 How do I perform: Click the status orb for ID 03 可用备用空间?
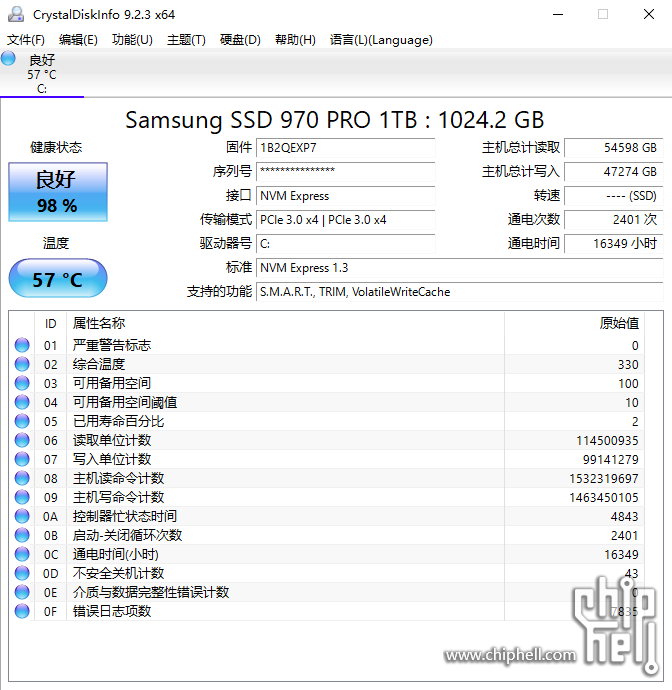(22, 383)
